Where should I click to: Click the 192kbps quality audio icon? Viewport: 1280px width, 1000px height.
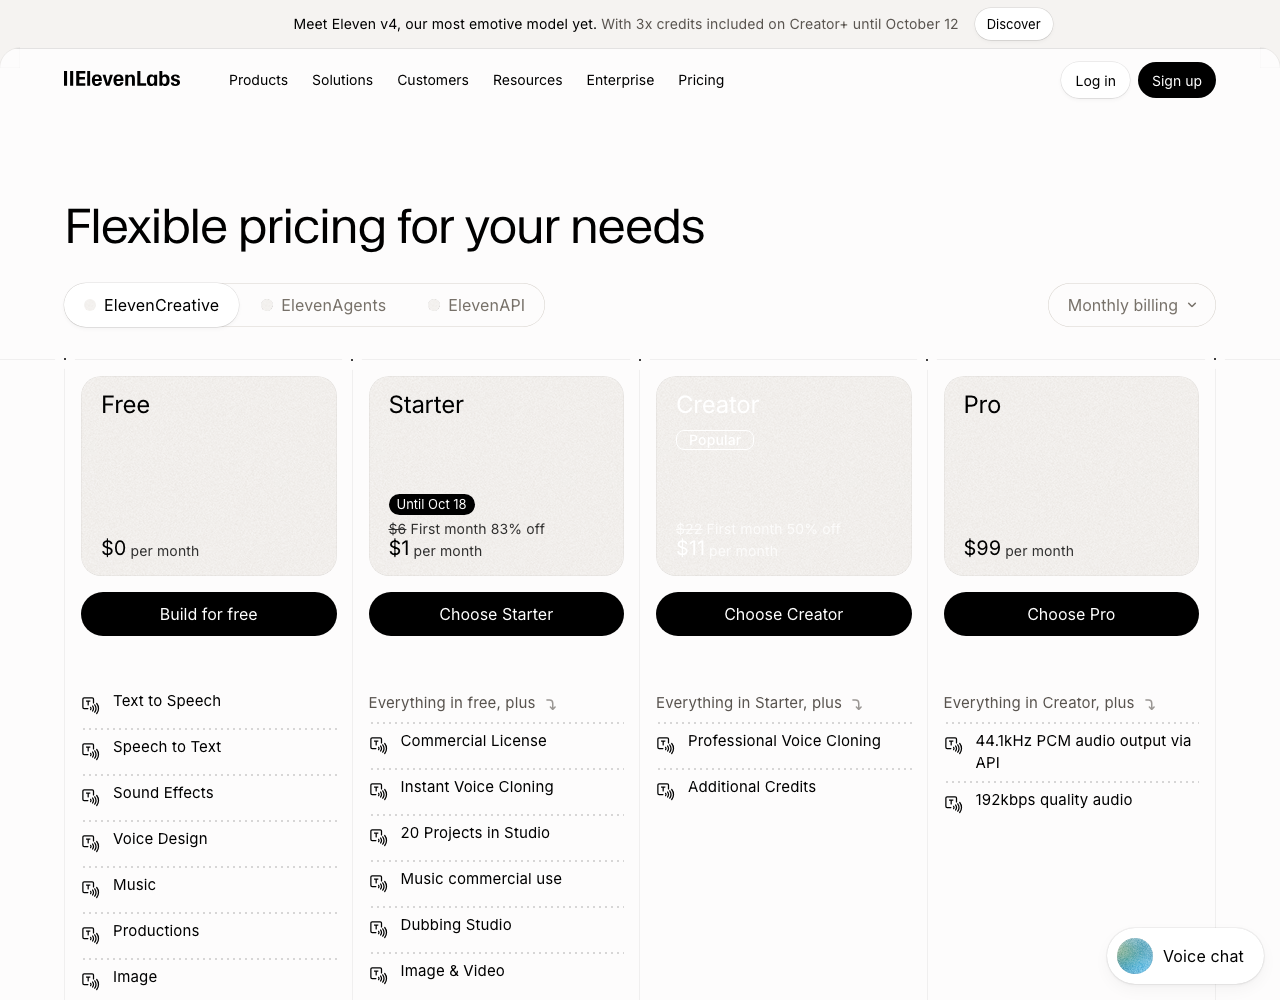953,804
